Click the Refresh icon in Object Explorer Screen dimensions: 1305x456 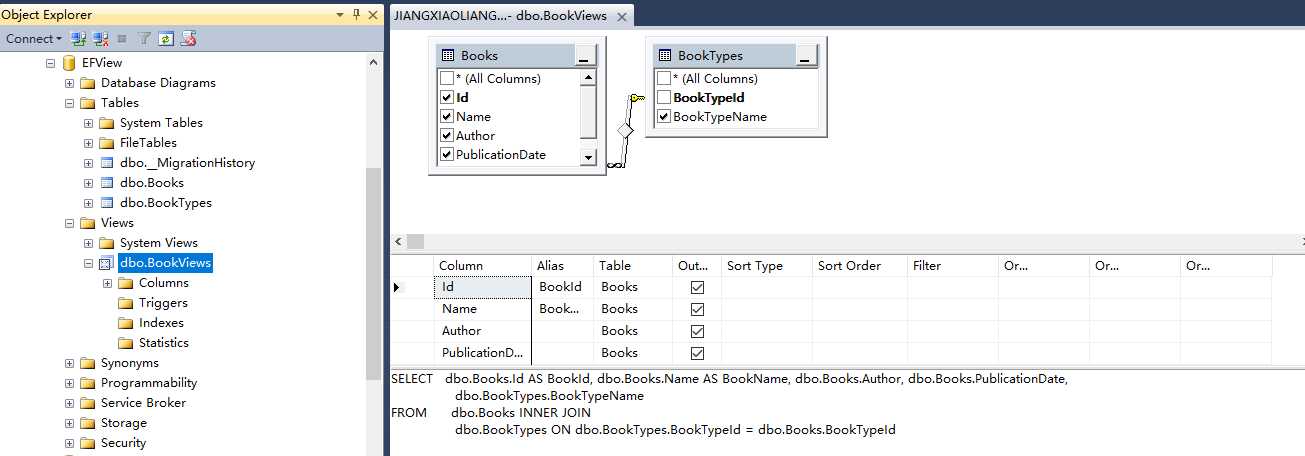pos(166,39)
